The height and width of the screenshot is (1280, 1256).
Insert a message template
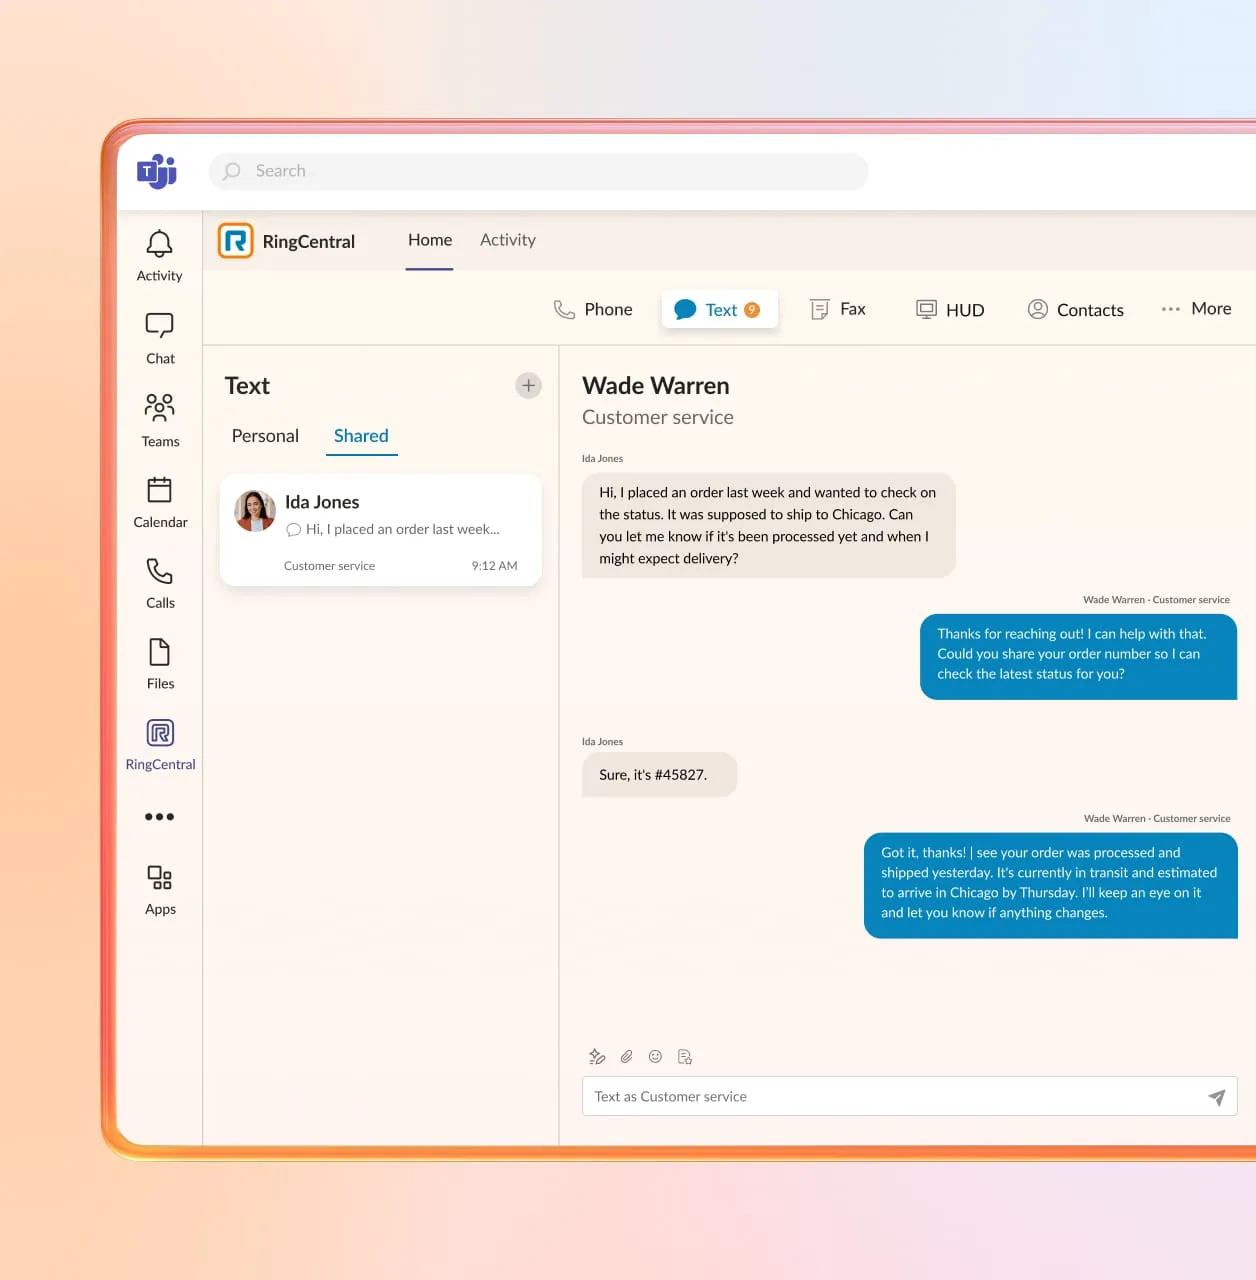(x=685, y=1056)
